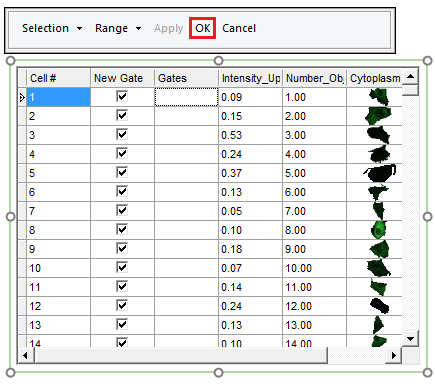Click the New Gate column header

(122, 78)
